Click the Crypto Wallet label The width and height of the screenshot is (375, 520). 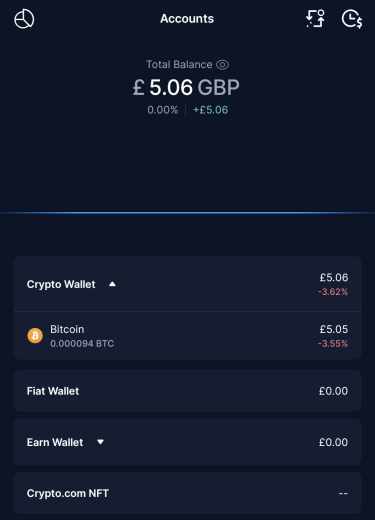[61, 284]
